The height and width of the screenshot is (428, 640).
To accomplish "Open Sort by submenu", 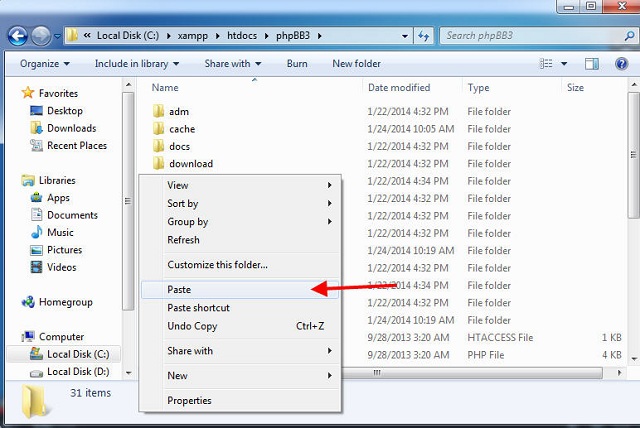I will click(x=240, y=203).
